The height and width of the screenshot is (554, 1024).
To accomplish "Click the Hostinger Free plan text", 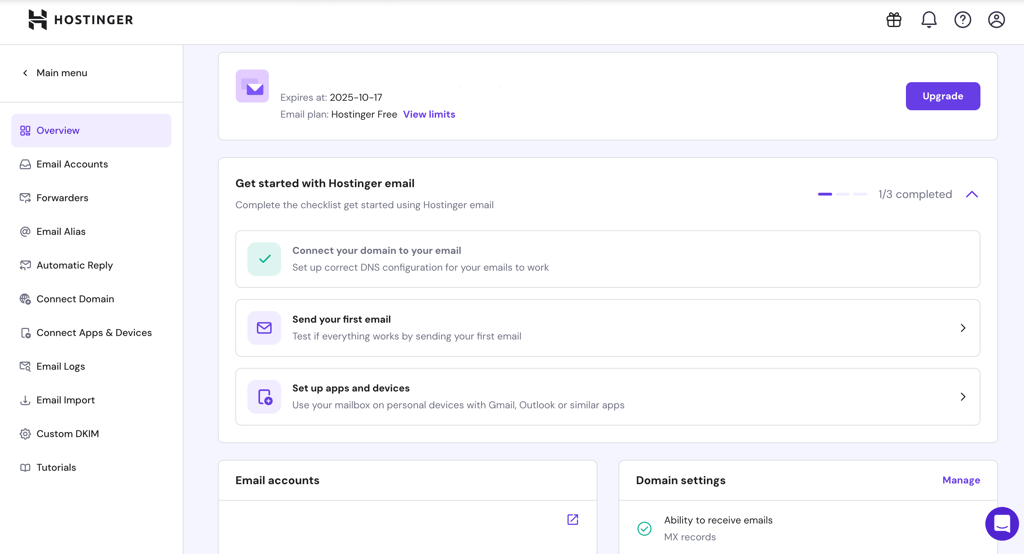I will pyautogui.click(x=364, y=114).
